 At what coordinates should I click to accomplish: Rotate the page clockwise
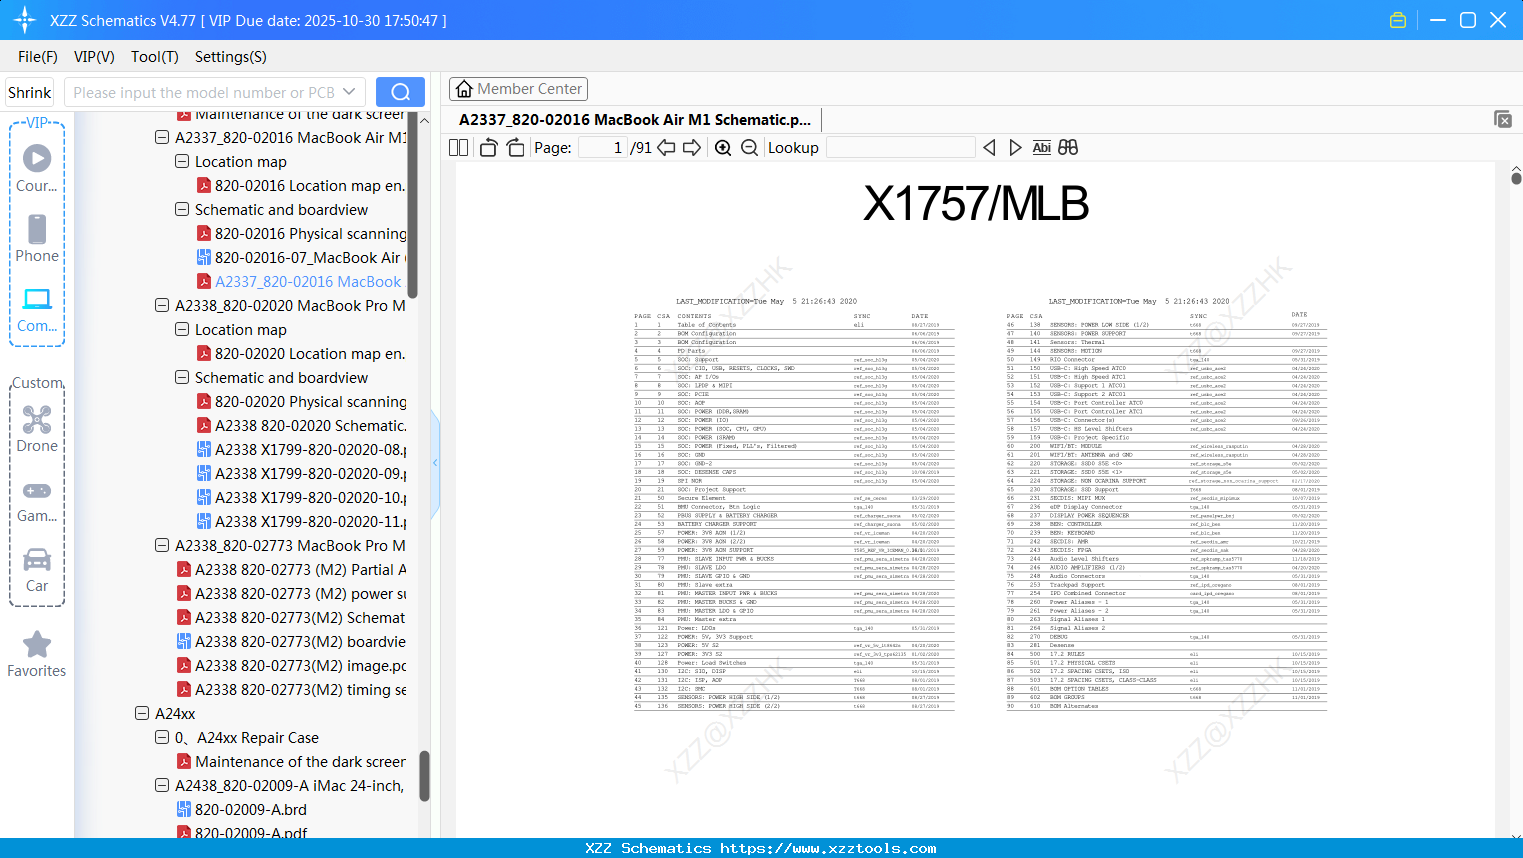[x=516, y=148]
